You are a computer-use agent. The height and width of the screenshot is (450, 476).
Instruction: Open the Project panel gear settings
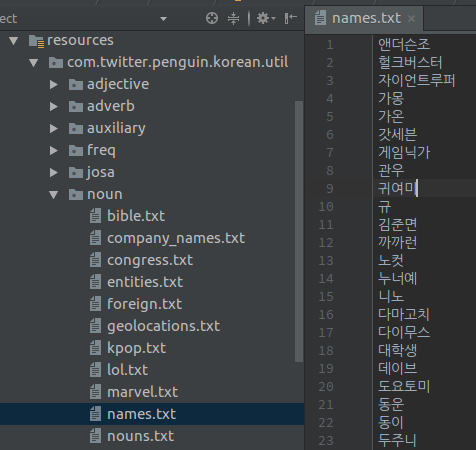266,18
